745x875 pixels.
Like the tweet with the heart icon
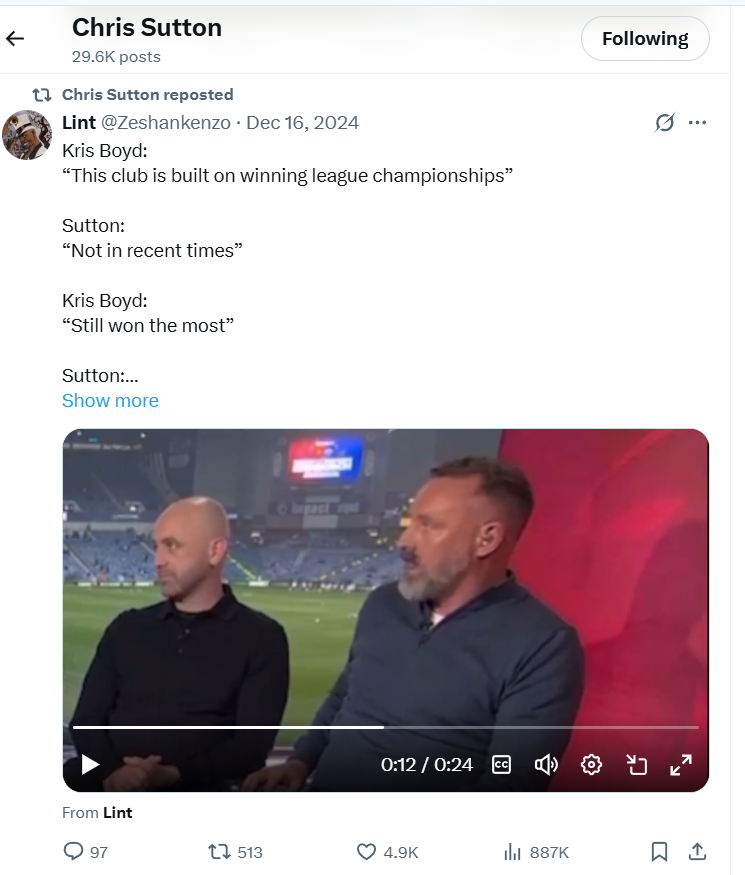[366, 852]
